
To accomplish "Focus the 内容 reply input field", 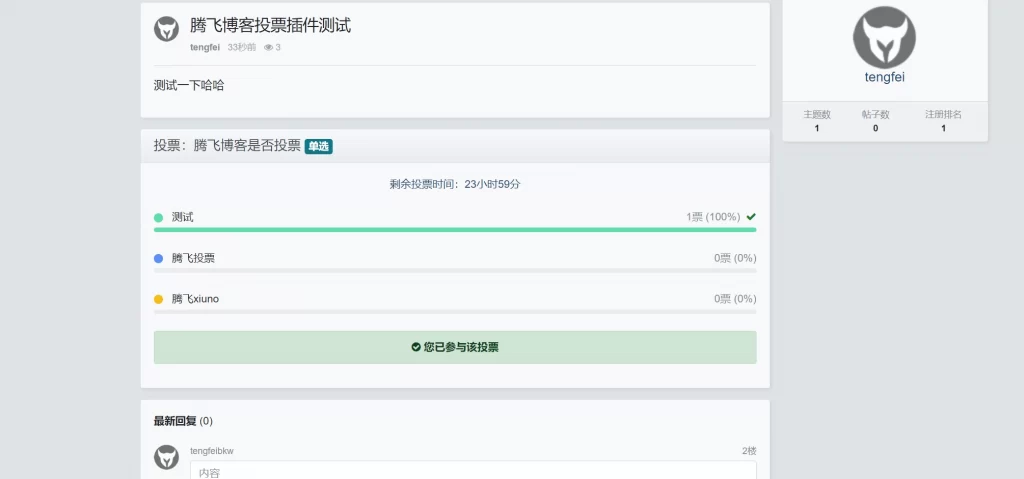I will coord(472,470).
